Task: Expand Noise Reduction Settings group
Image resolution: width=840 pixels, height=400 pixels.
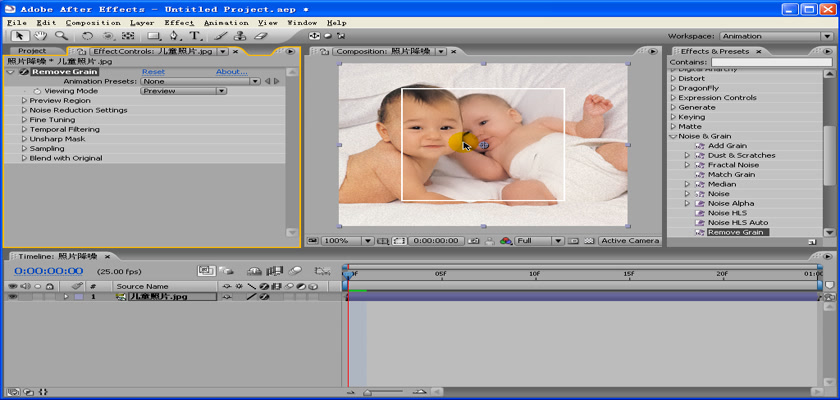Action: click(24, 110)
